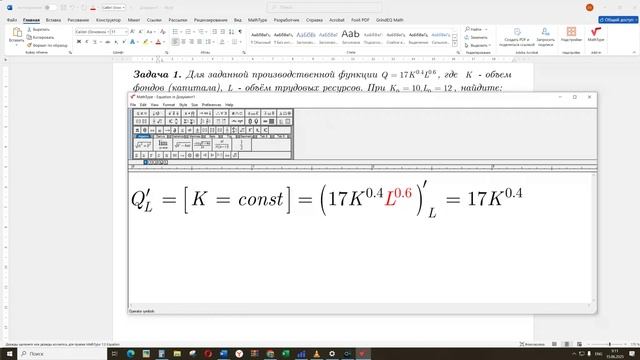Open numbered list dropdown arrow

point(194,32)
